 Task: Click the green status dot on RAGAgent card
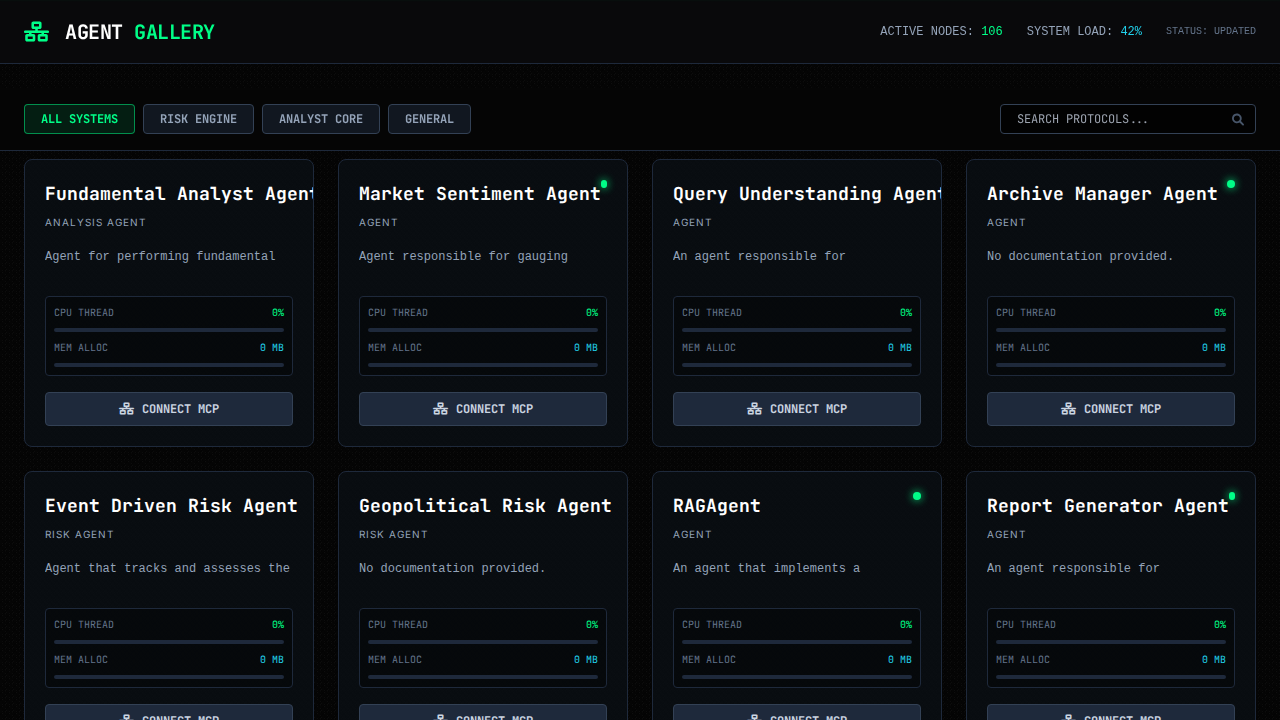coord(917,496)
